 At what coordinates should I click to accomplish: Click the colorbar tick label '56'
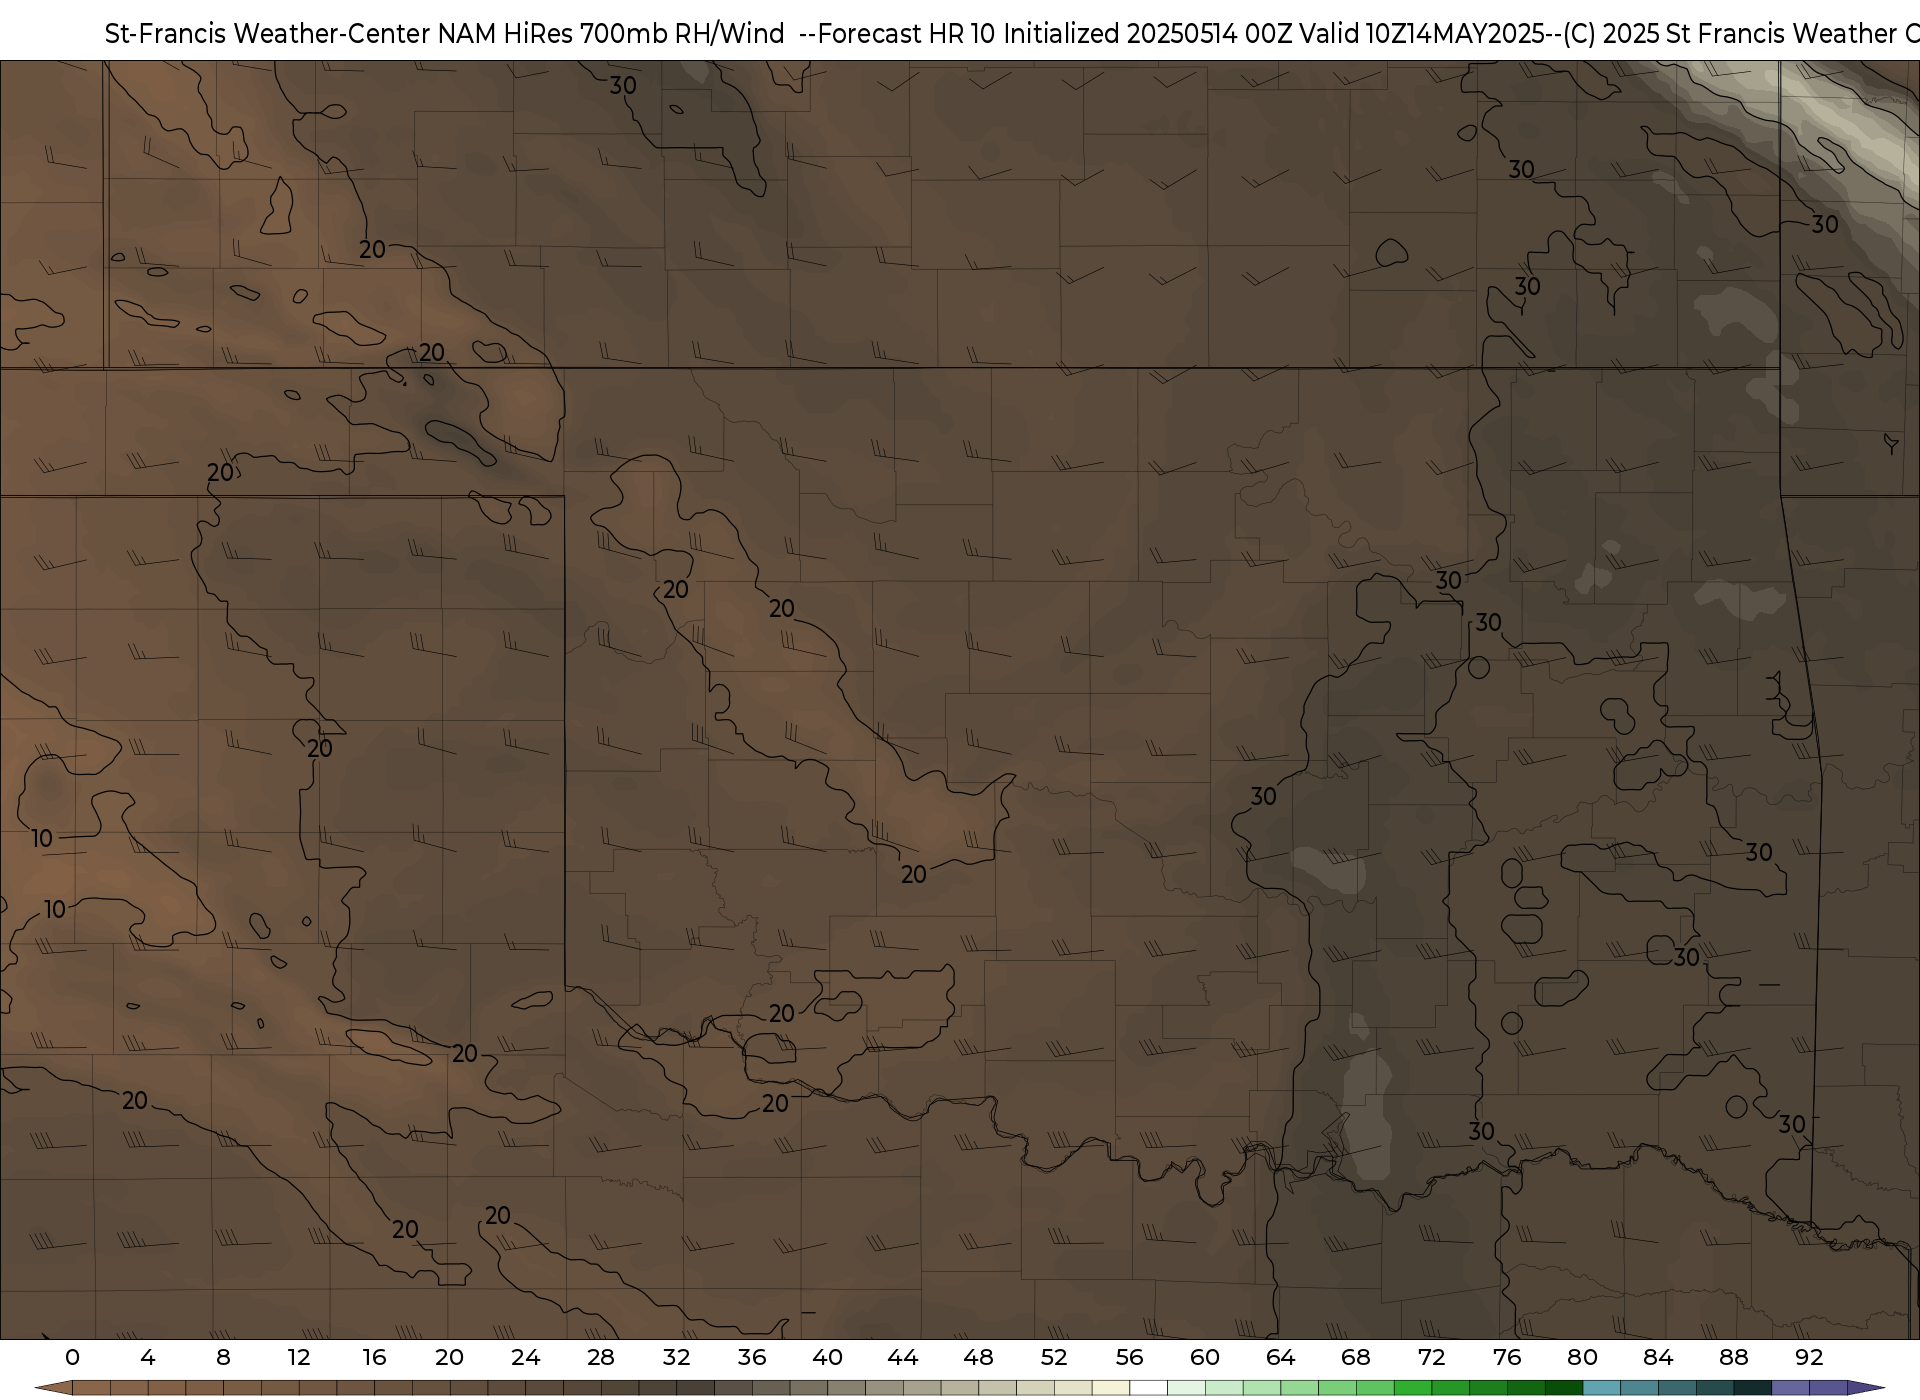(1129, 1358)
